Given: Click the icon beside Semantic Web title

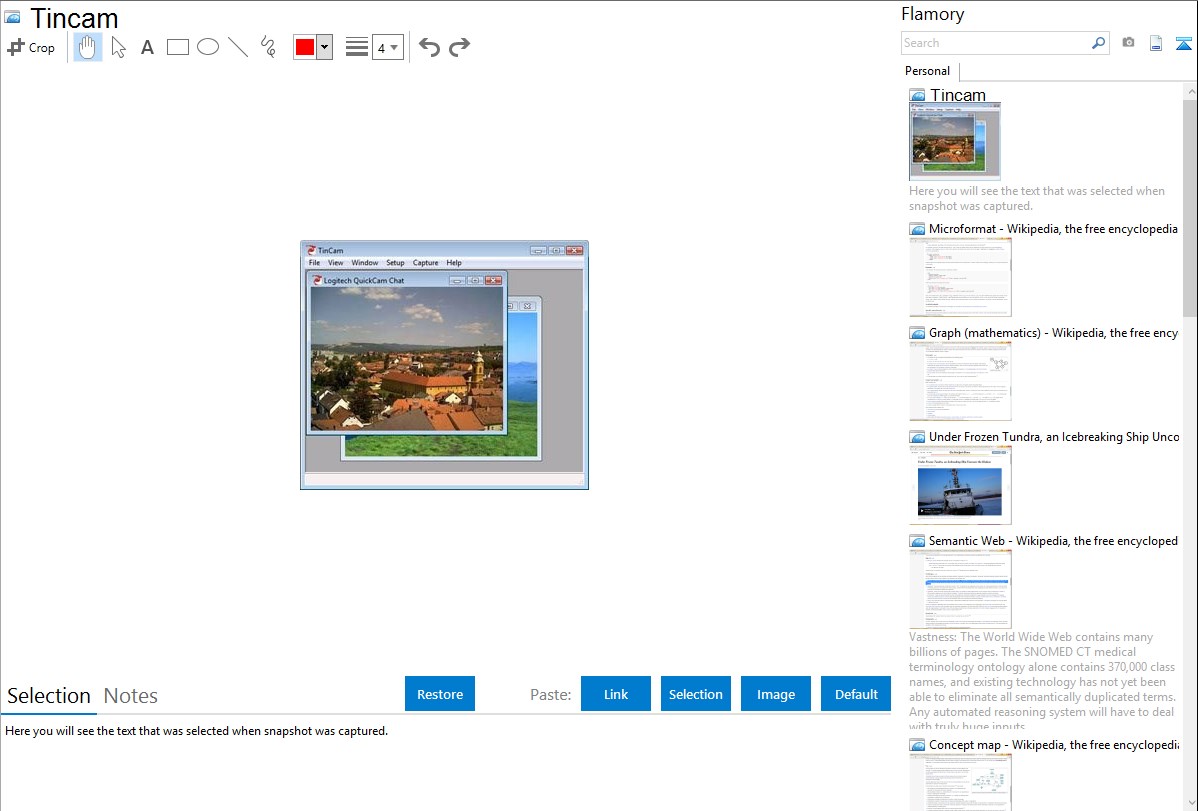Looking at the screenshot, I should [x=918, y=540].
